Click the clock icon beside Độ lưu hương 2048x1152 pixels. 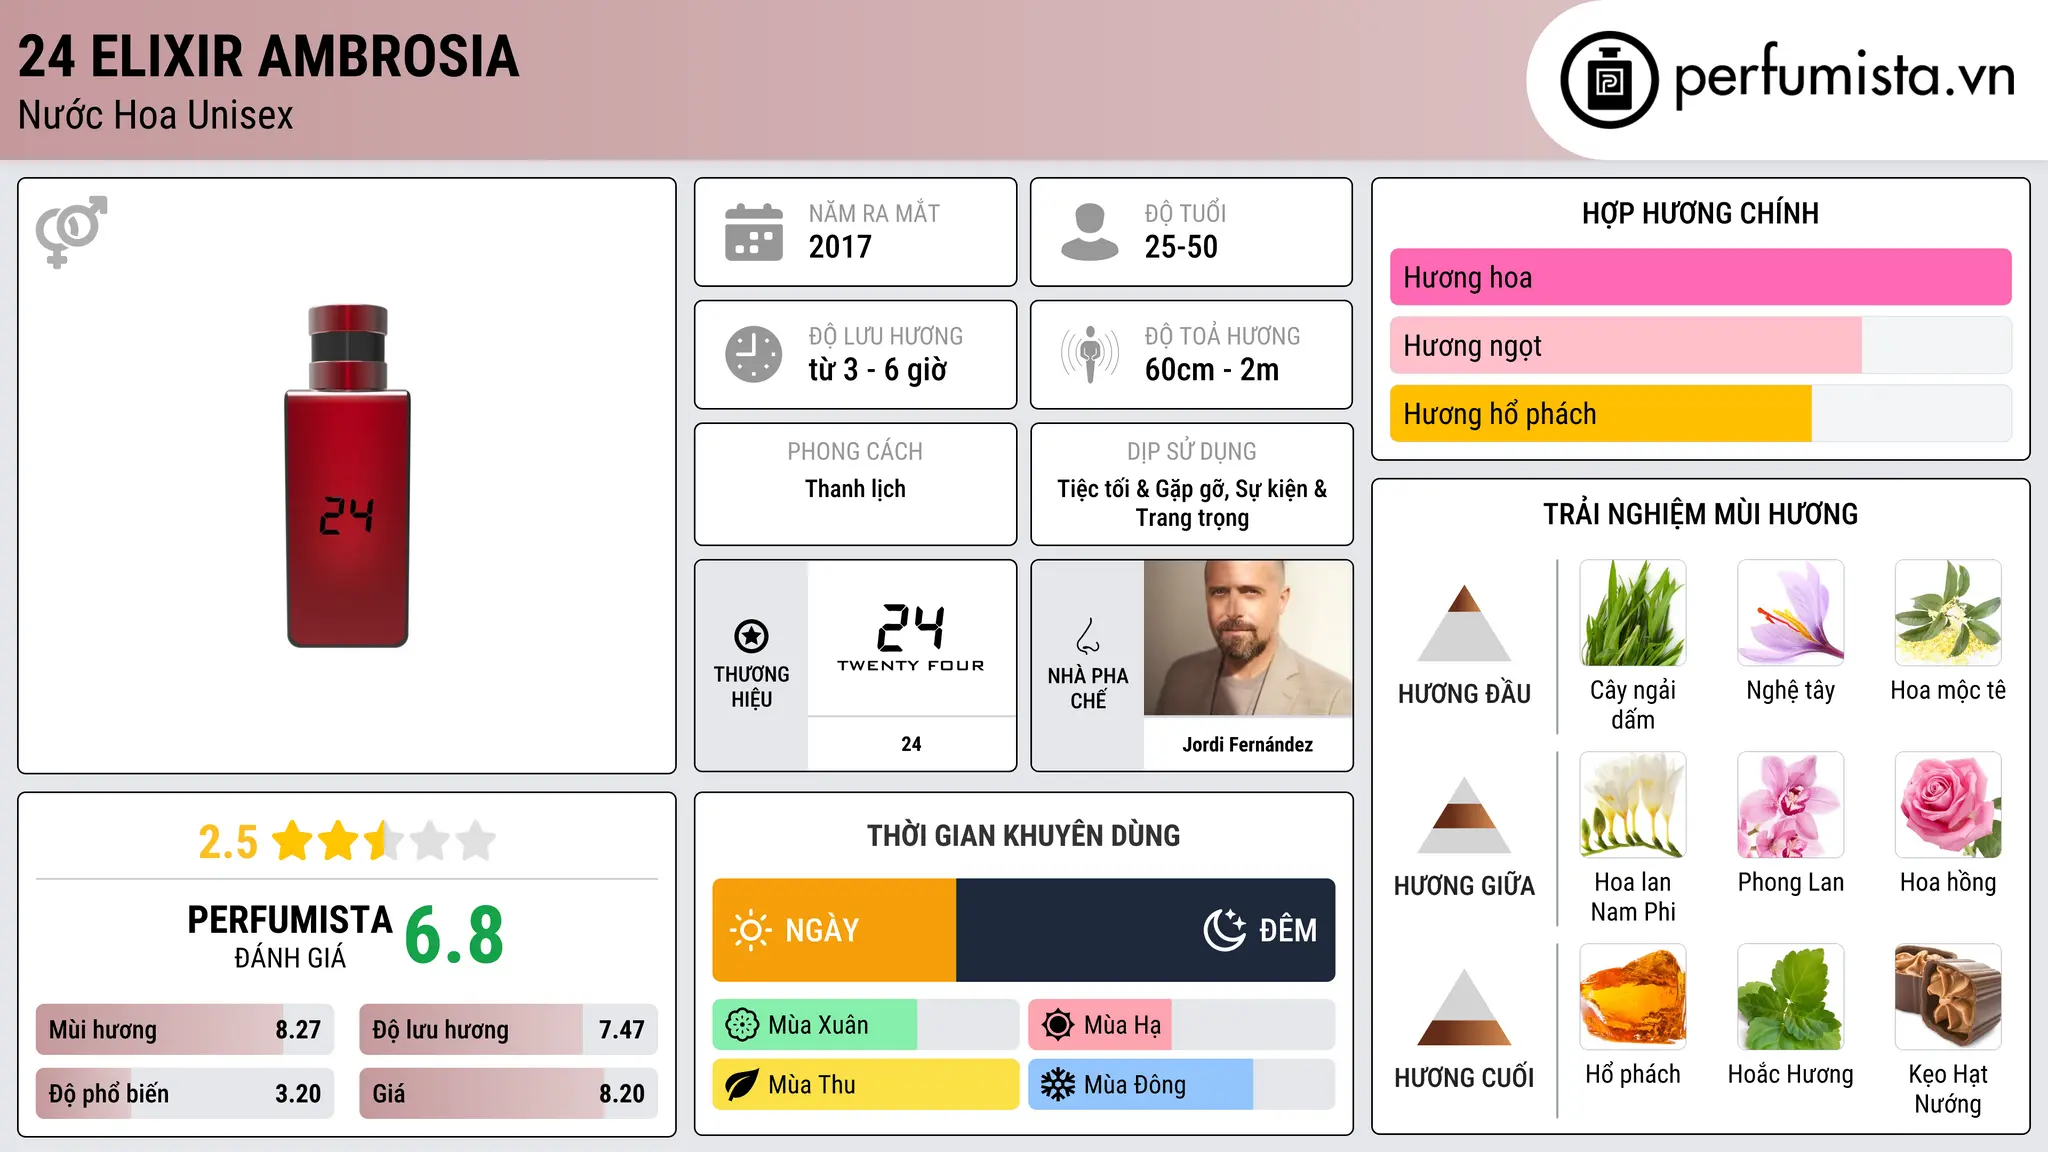point(754,354)
